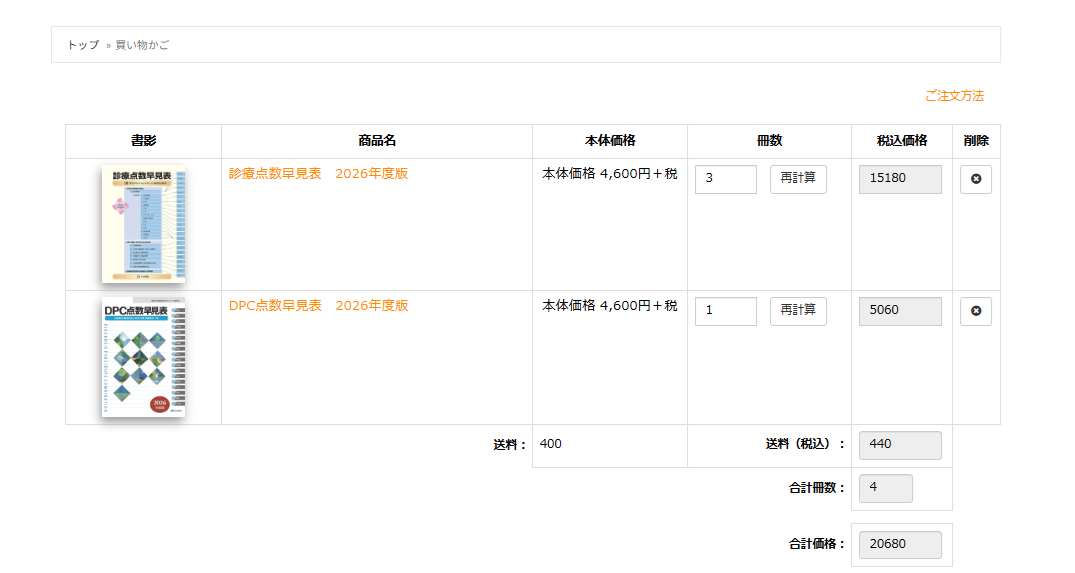Go to トップ in the breadcrumb

pyautogui.click(x=83, y=45)
